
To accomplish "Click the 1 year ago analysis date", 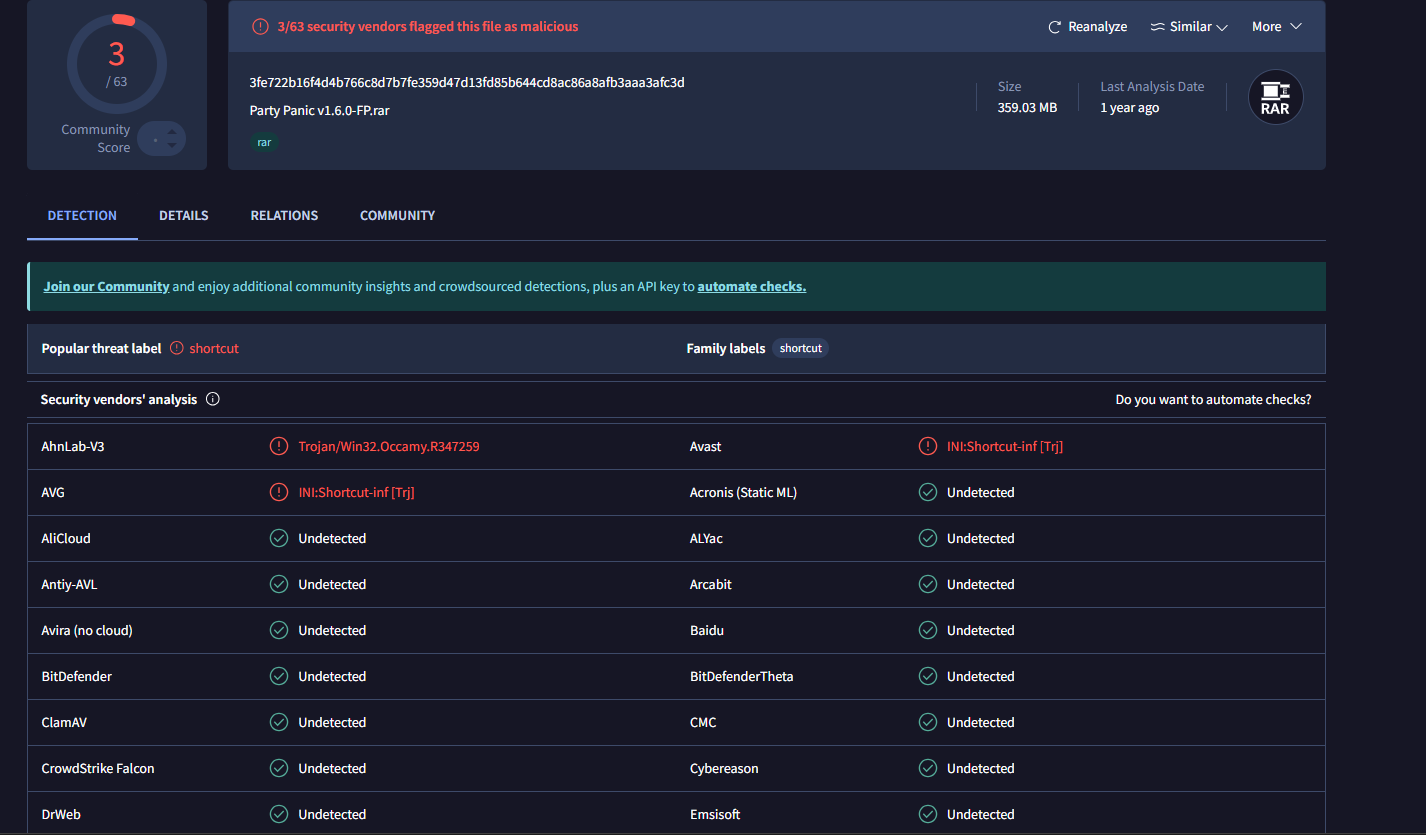I will (1130, 107).
